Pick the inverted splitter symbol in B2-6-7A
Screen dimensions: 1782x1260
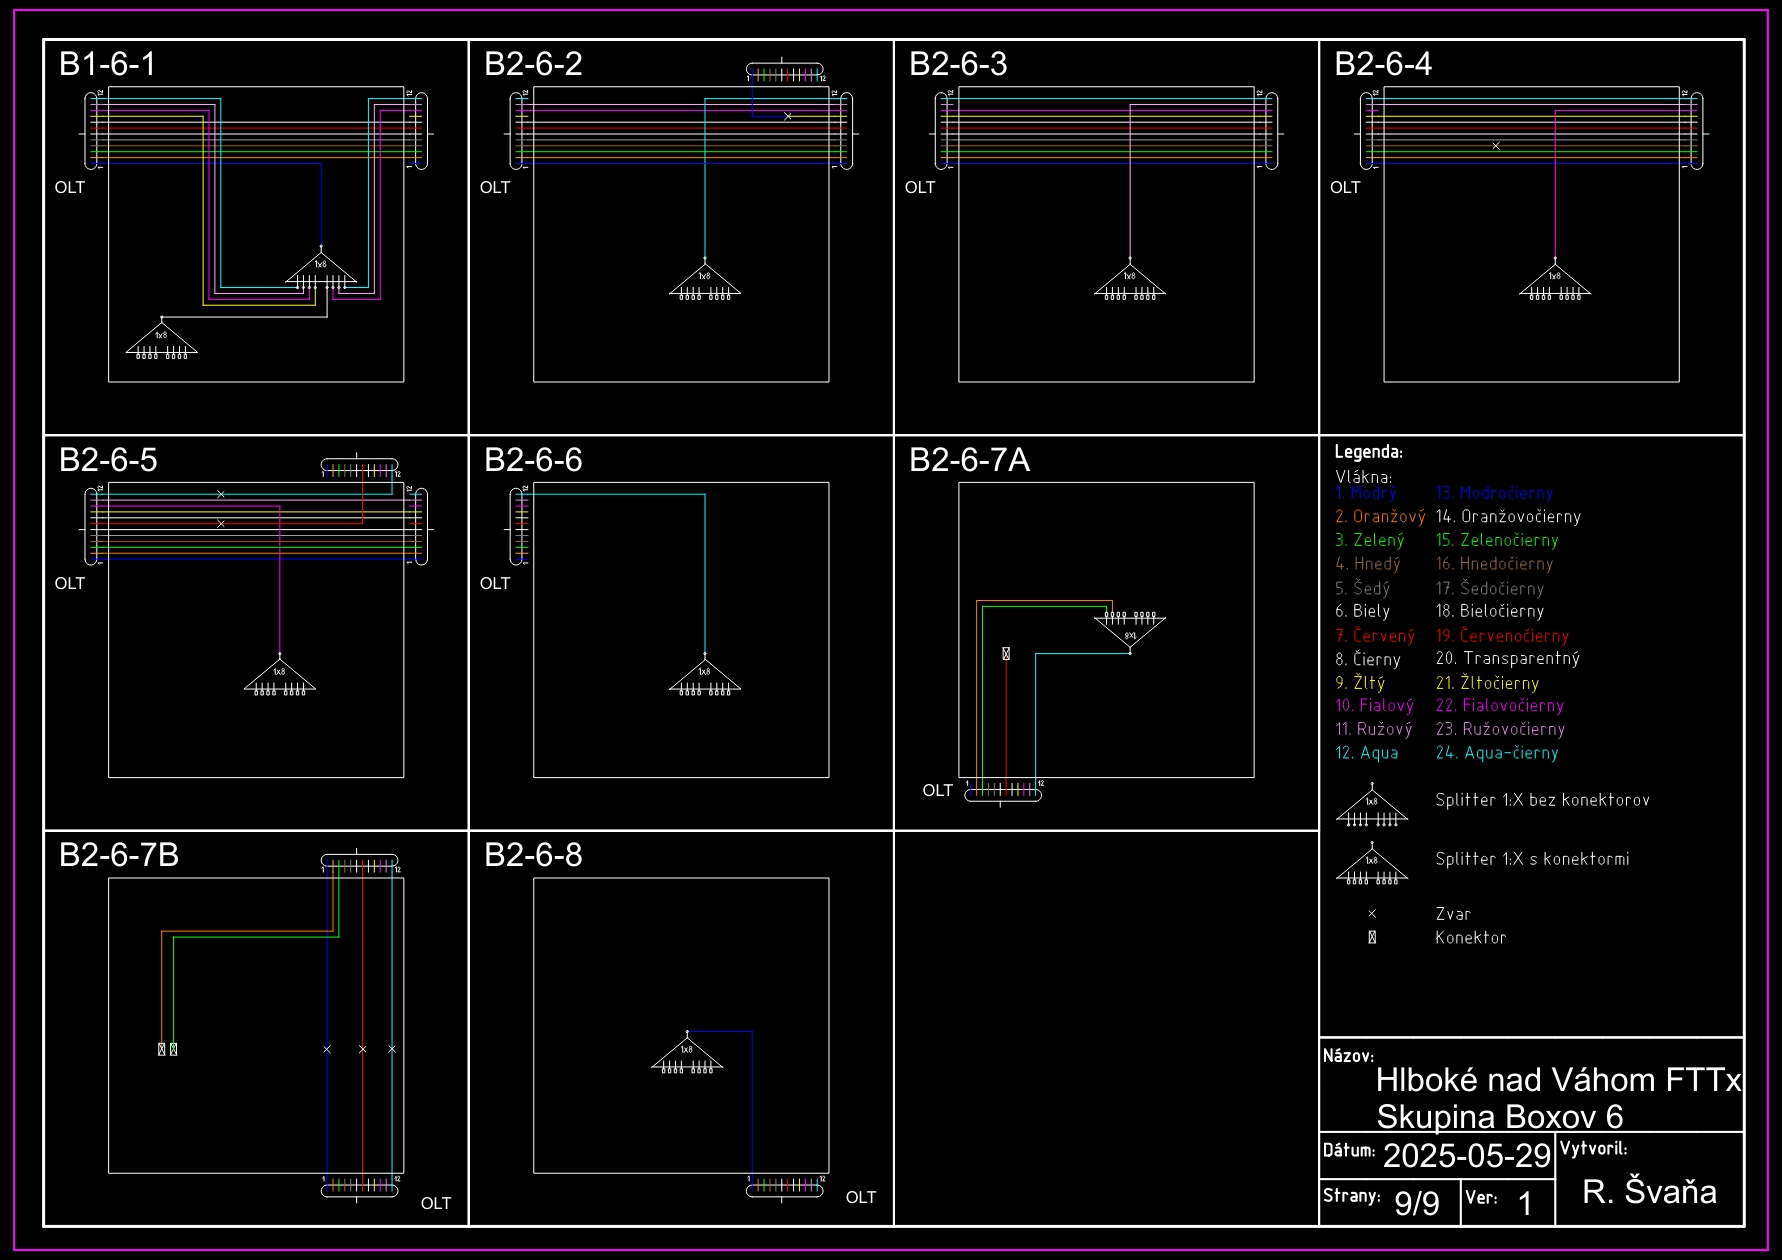point(1130,630)
